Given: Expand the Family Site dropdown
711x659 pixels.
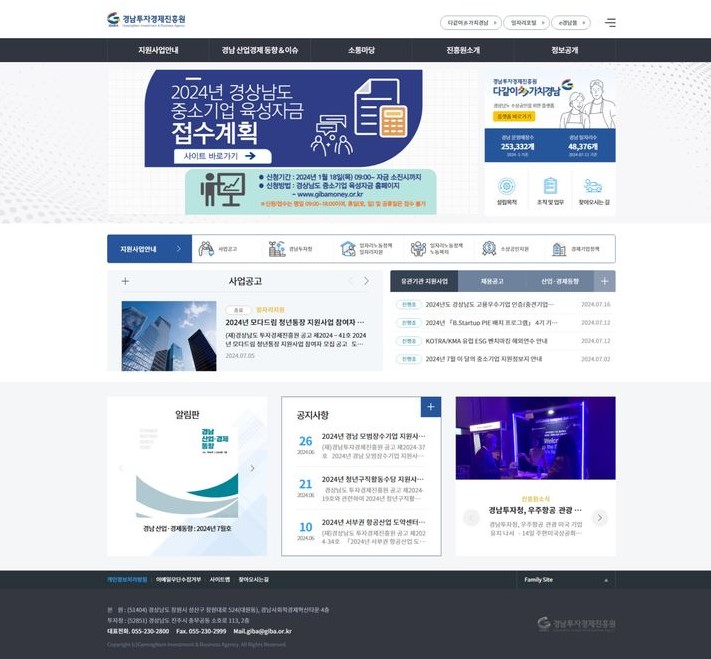Looking at the screenshot, I should [x=564, y=580].
